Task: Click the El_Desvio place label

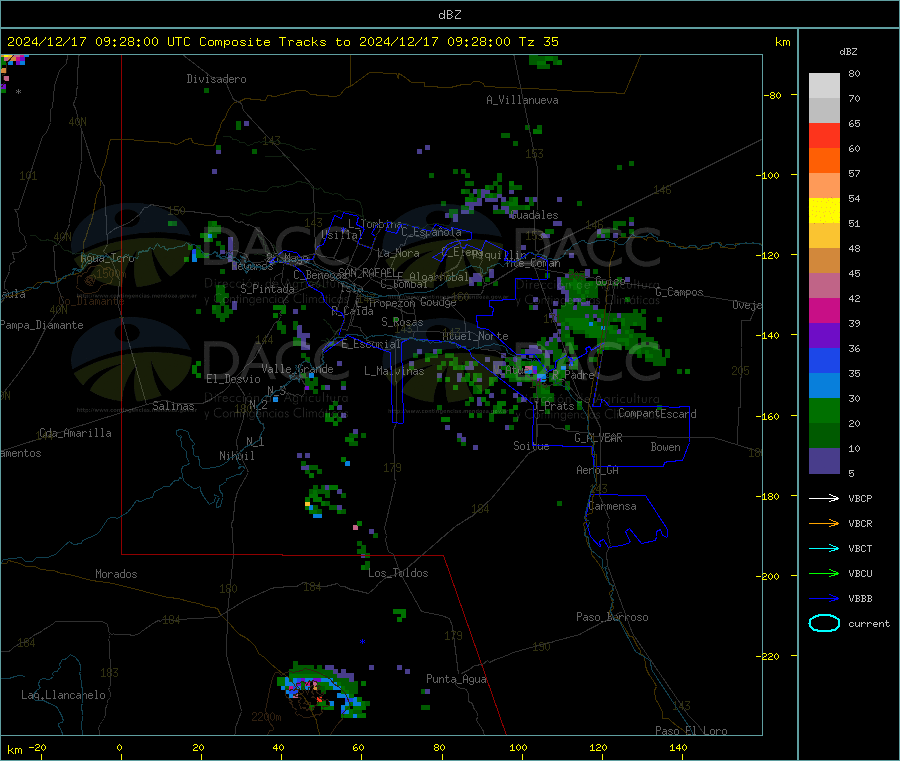Action: click(x=234, y=379)
